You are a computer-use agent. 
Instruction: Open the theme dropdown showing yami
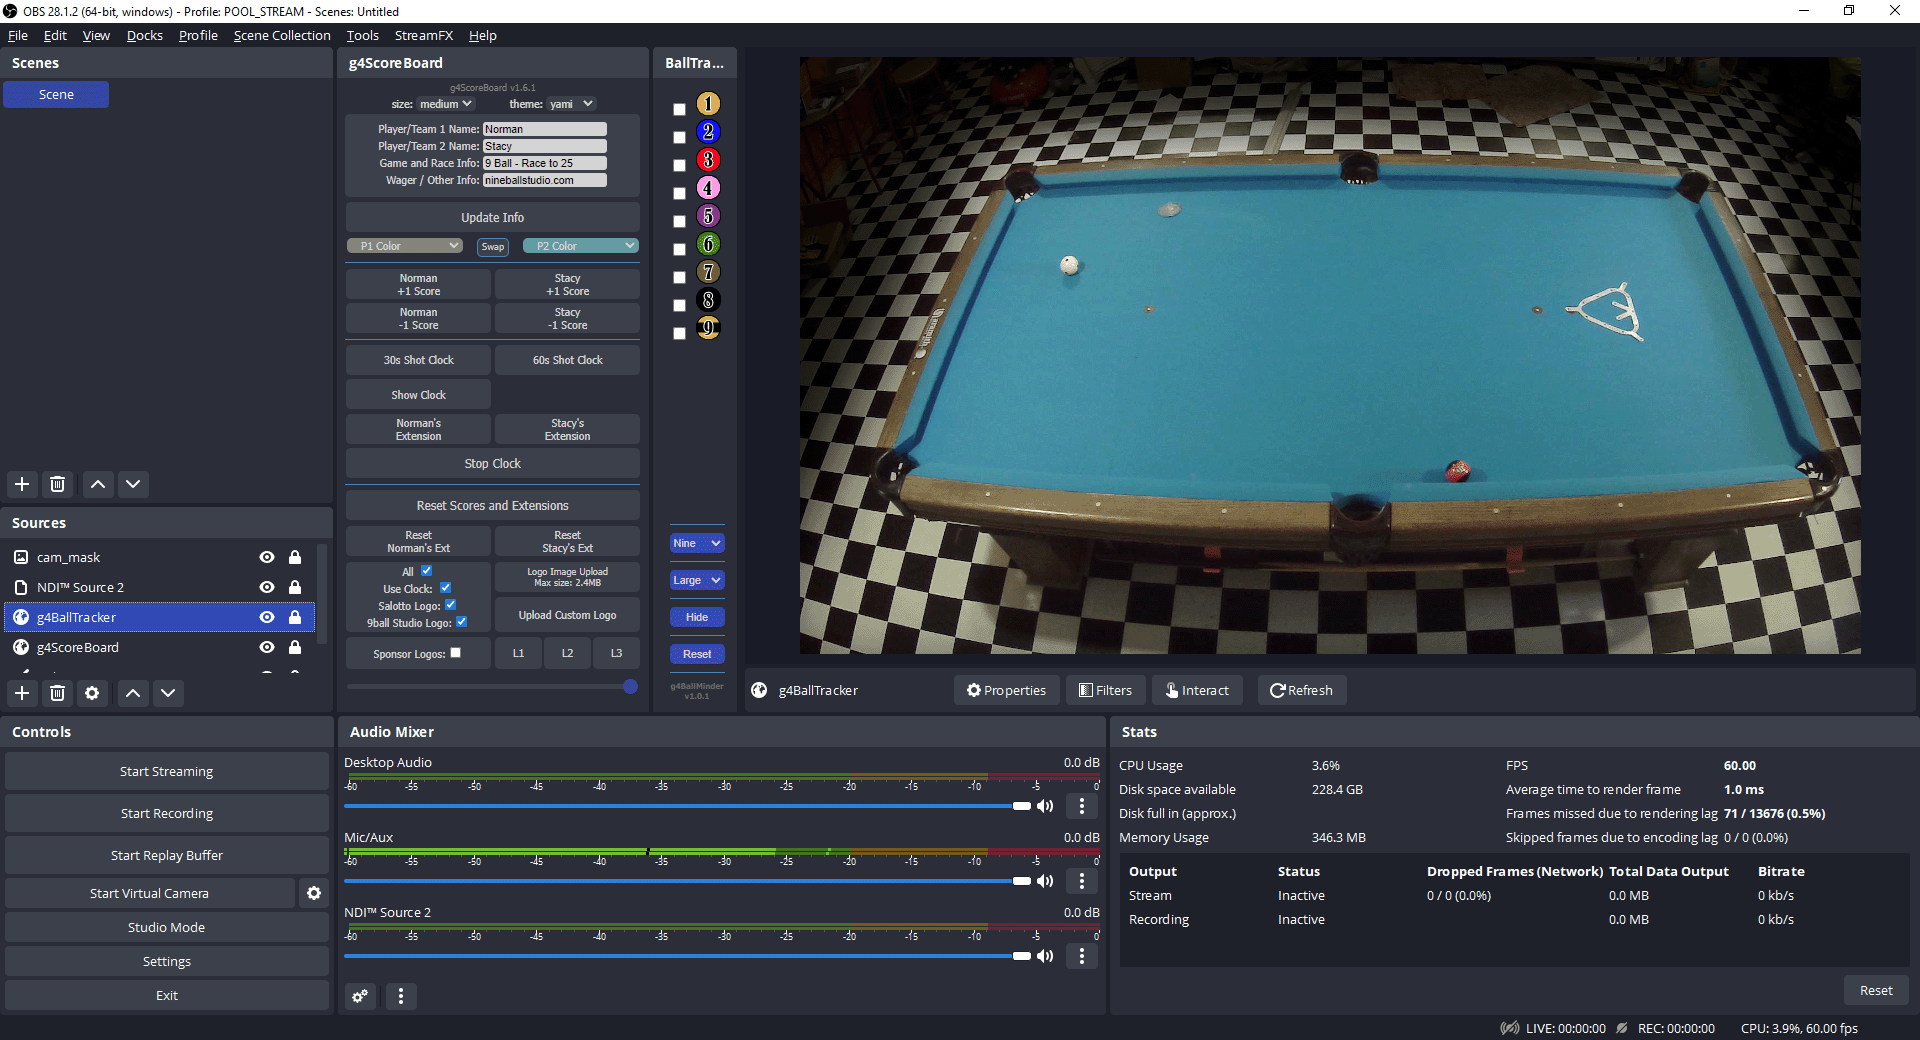coord(570,103)
